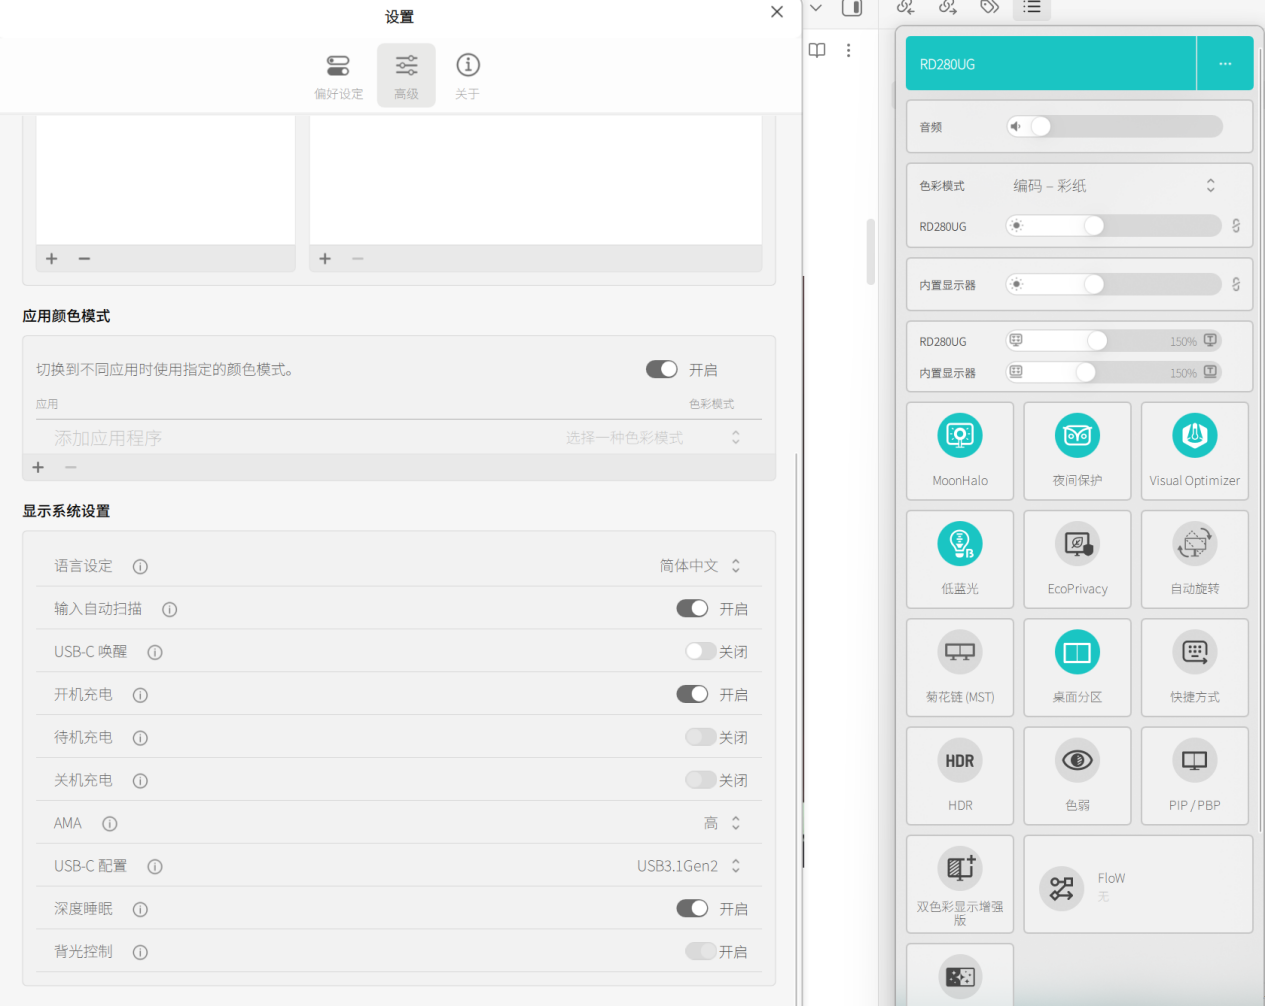
Task: Select the 自动旋转 auto rotate tile
Action: click(1194, 559)
